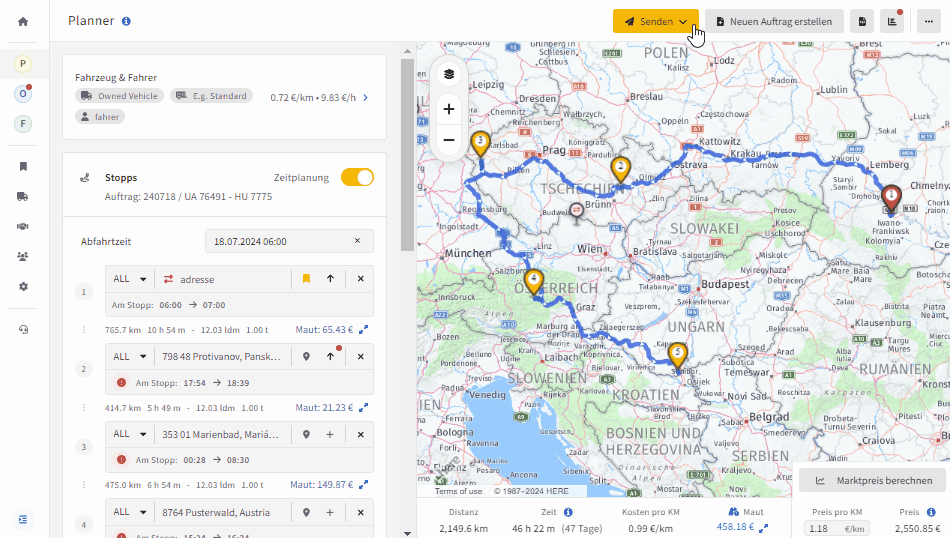Click Marktpreis berechnen button

click(872, 480)
